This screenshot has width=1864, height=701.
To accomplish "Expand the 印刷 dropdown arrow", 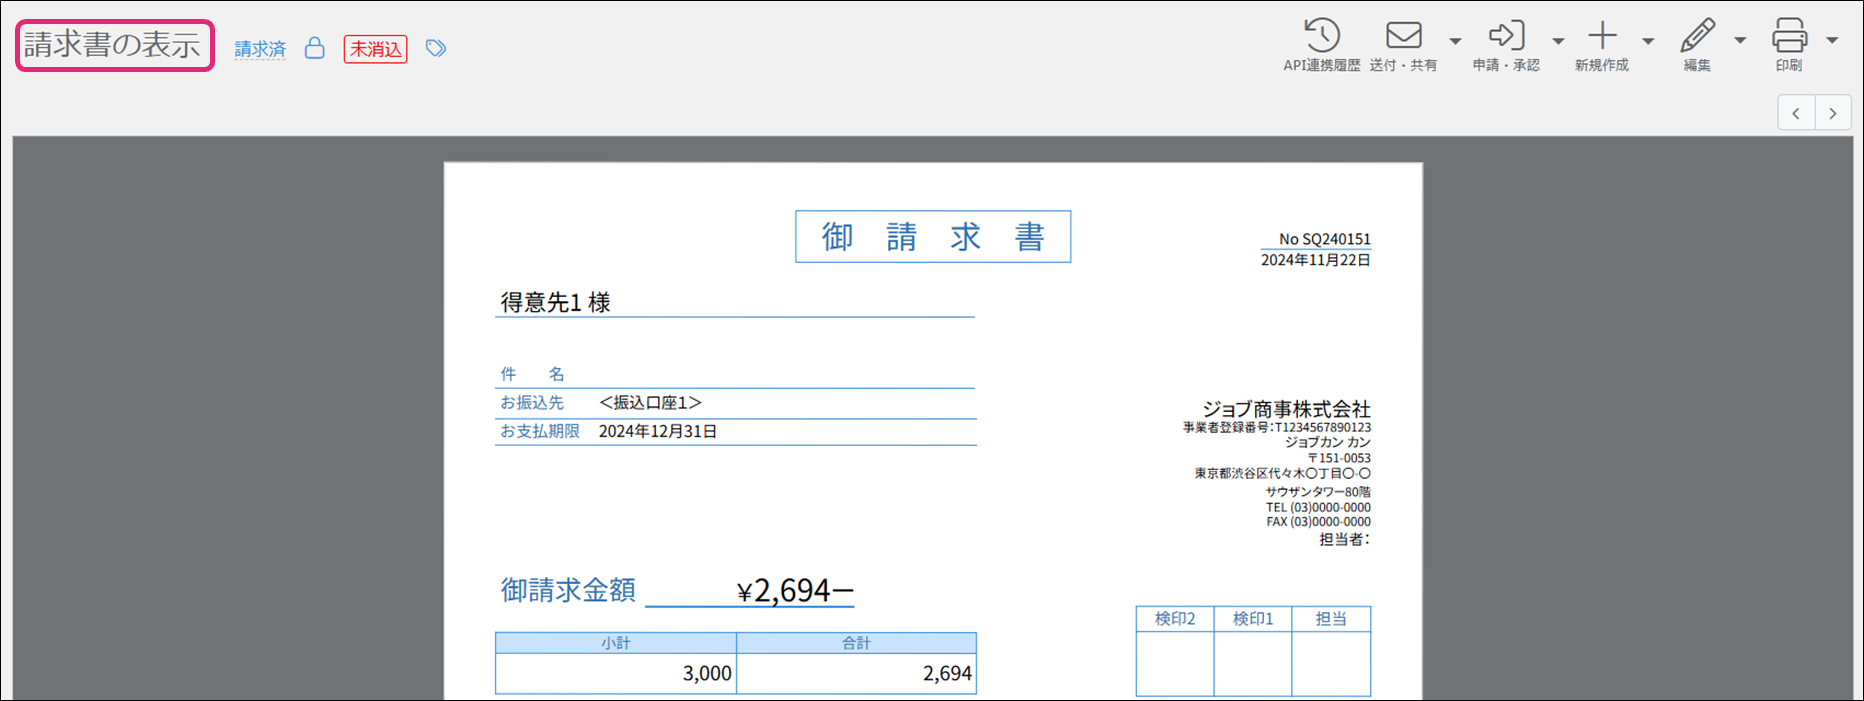I will pos(1832,41).
